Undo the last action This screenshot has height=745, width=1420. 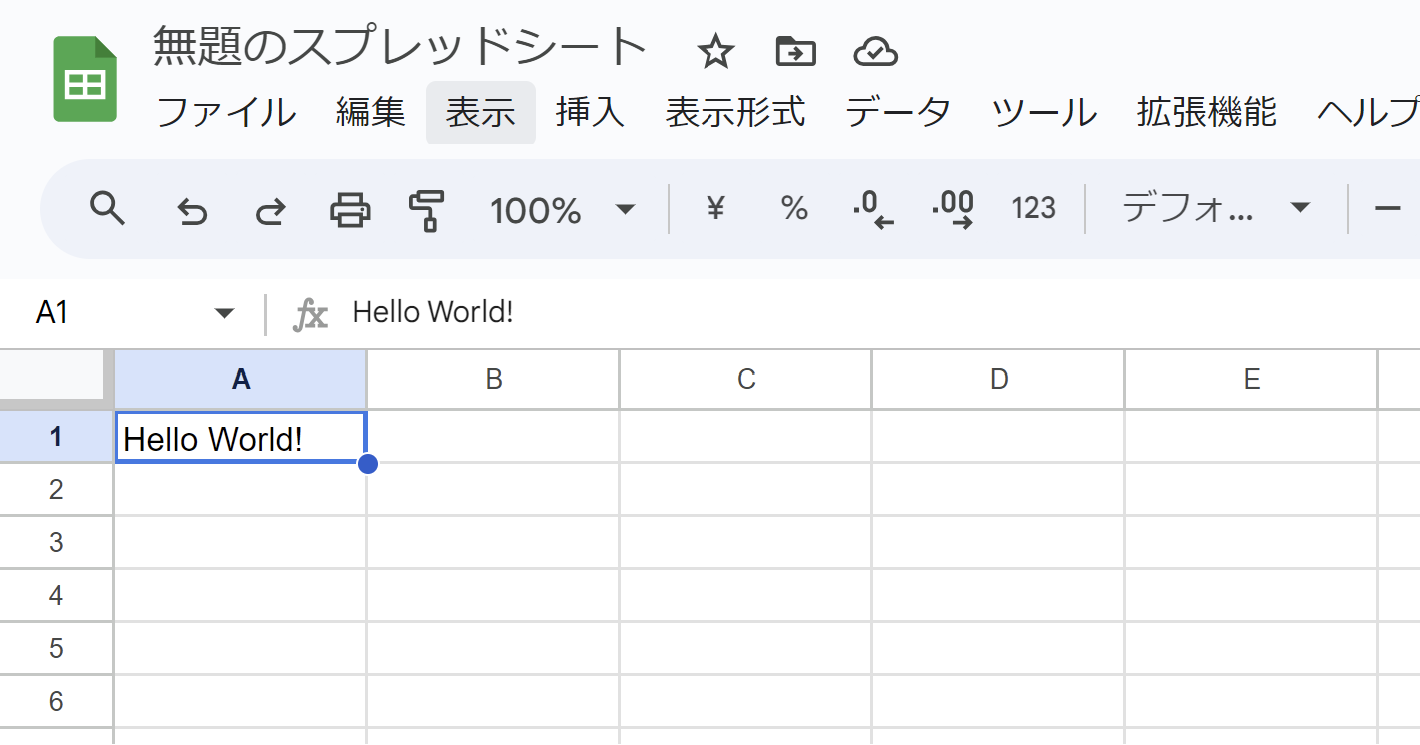[191, 209]
